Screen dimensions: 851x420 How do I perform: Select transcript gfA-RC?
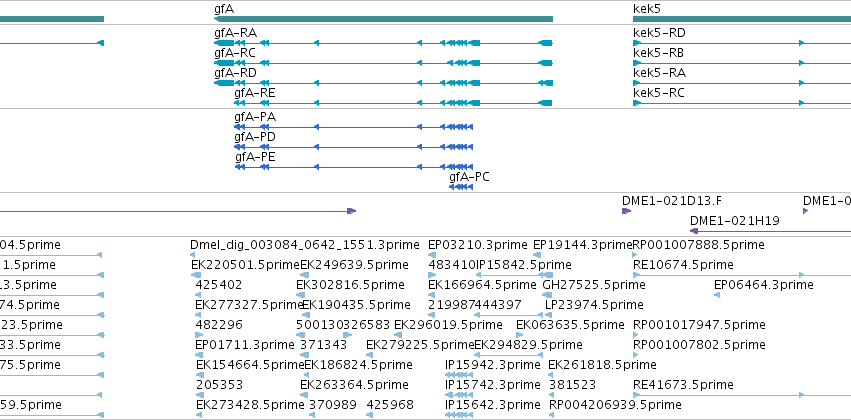click(x=235, y=53)
